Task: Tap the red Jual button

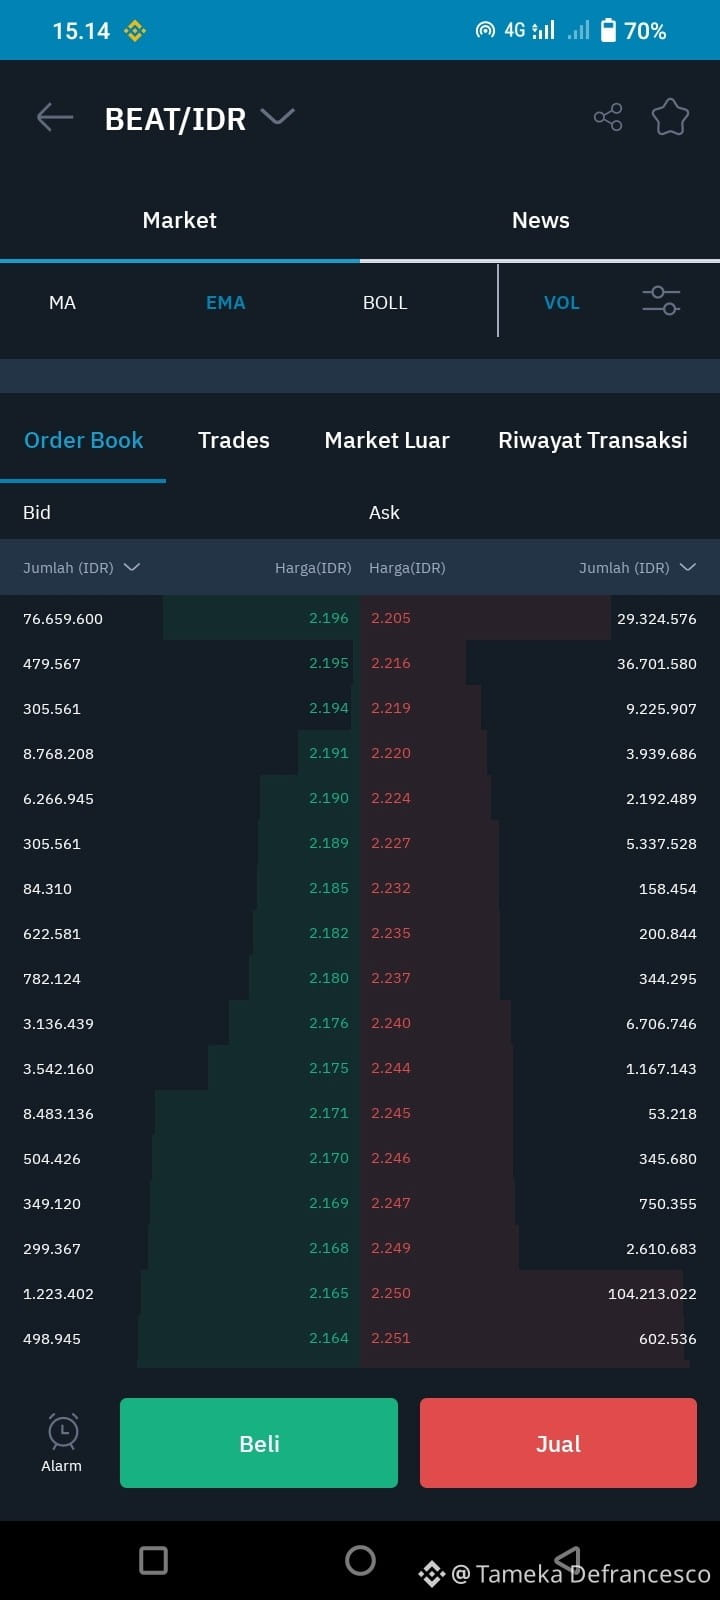Action: pos(558,1443)
